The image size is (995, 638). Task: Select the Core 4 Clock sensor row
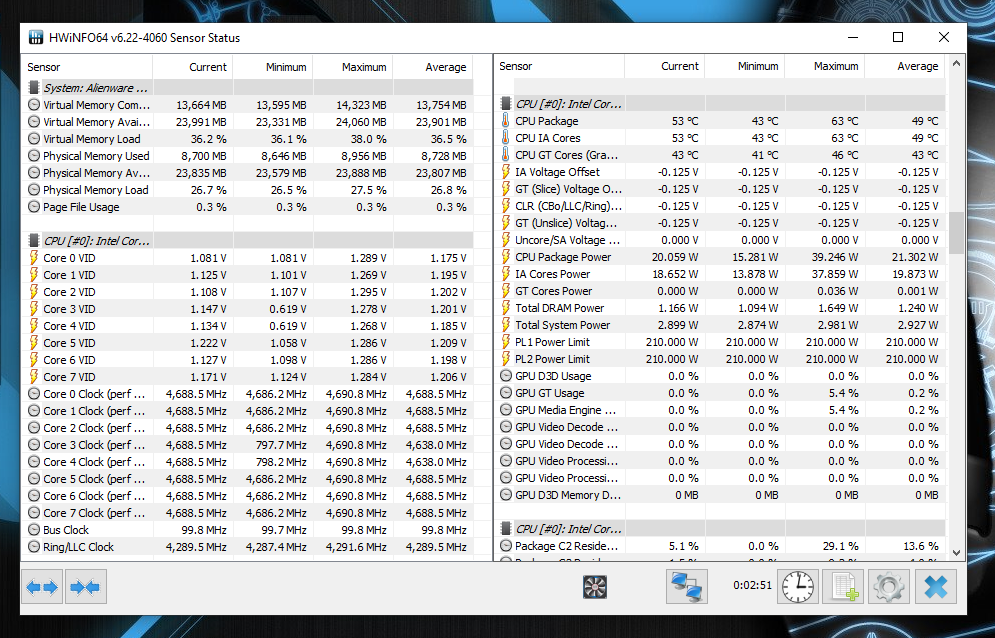coord(247,462)
